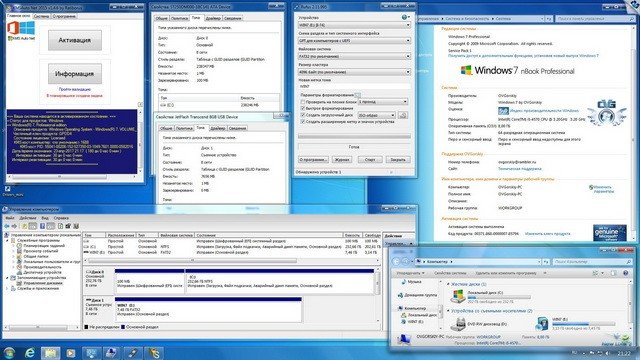Click Музыка in Explorer navigation pane

click(414, 282)
